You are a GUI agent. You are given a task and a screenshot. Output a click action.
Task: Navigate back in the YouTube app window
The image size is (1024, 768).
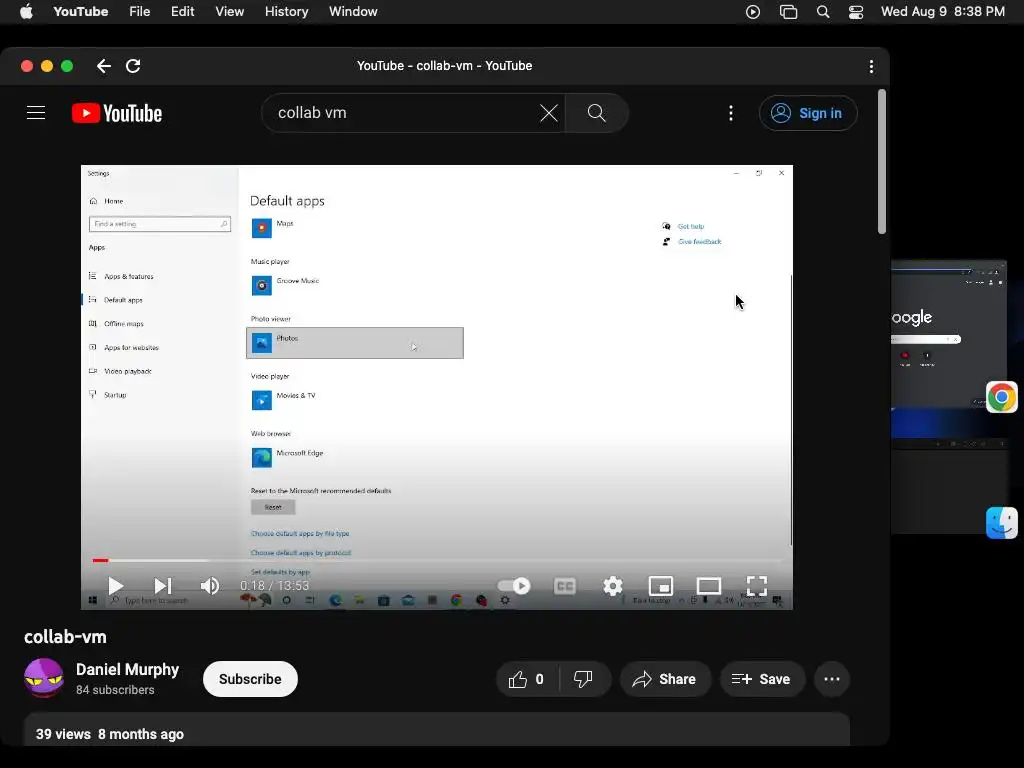pos(103,66)
